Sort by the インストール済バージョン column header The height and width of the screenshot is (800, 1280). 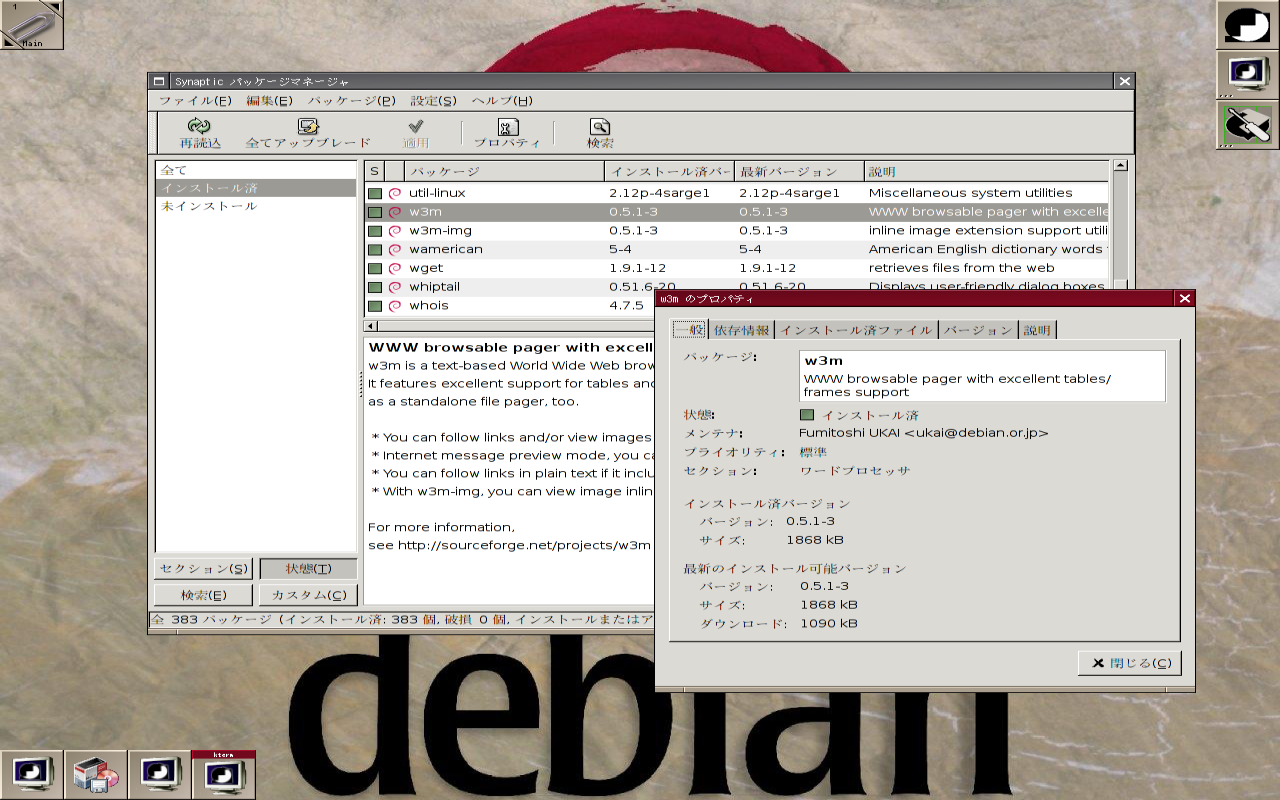(x=669, y=172)
